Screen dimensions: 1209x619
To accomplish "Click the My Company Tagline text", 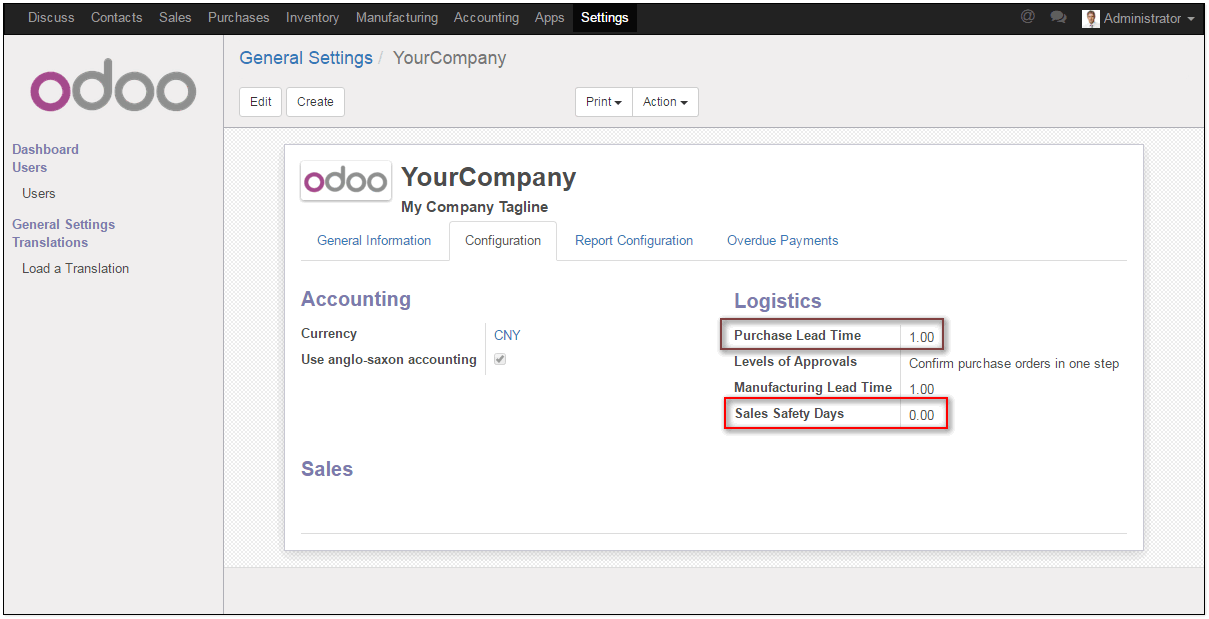I will pyautogui.click(x=475, y=207).
